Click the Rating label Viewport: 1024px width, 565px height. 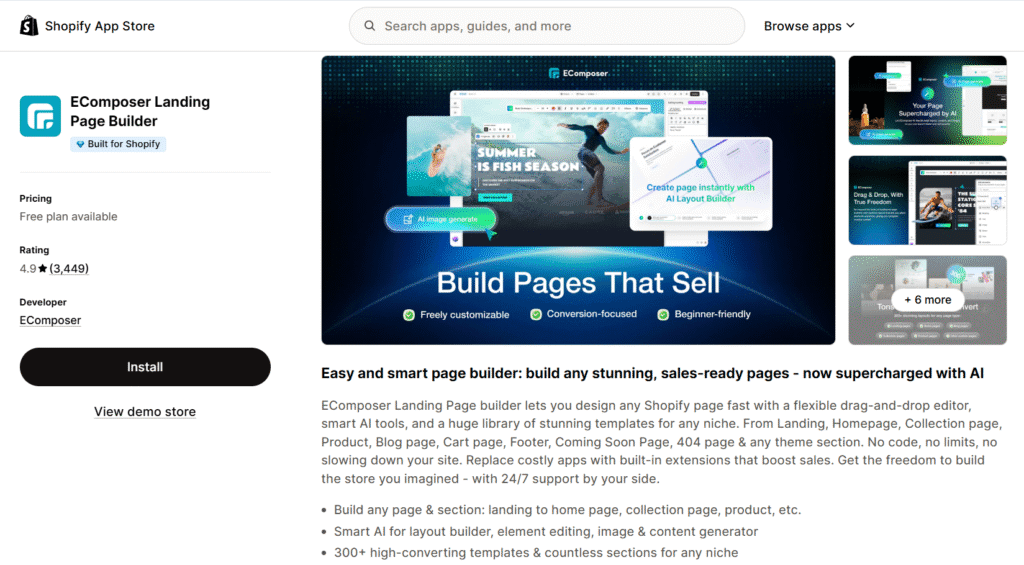(34, 250)
